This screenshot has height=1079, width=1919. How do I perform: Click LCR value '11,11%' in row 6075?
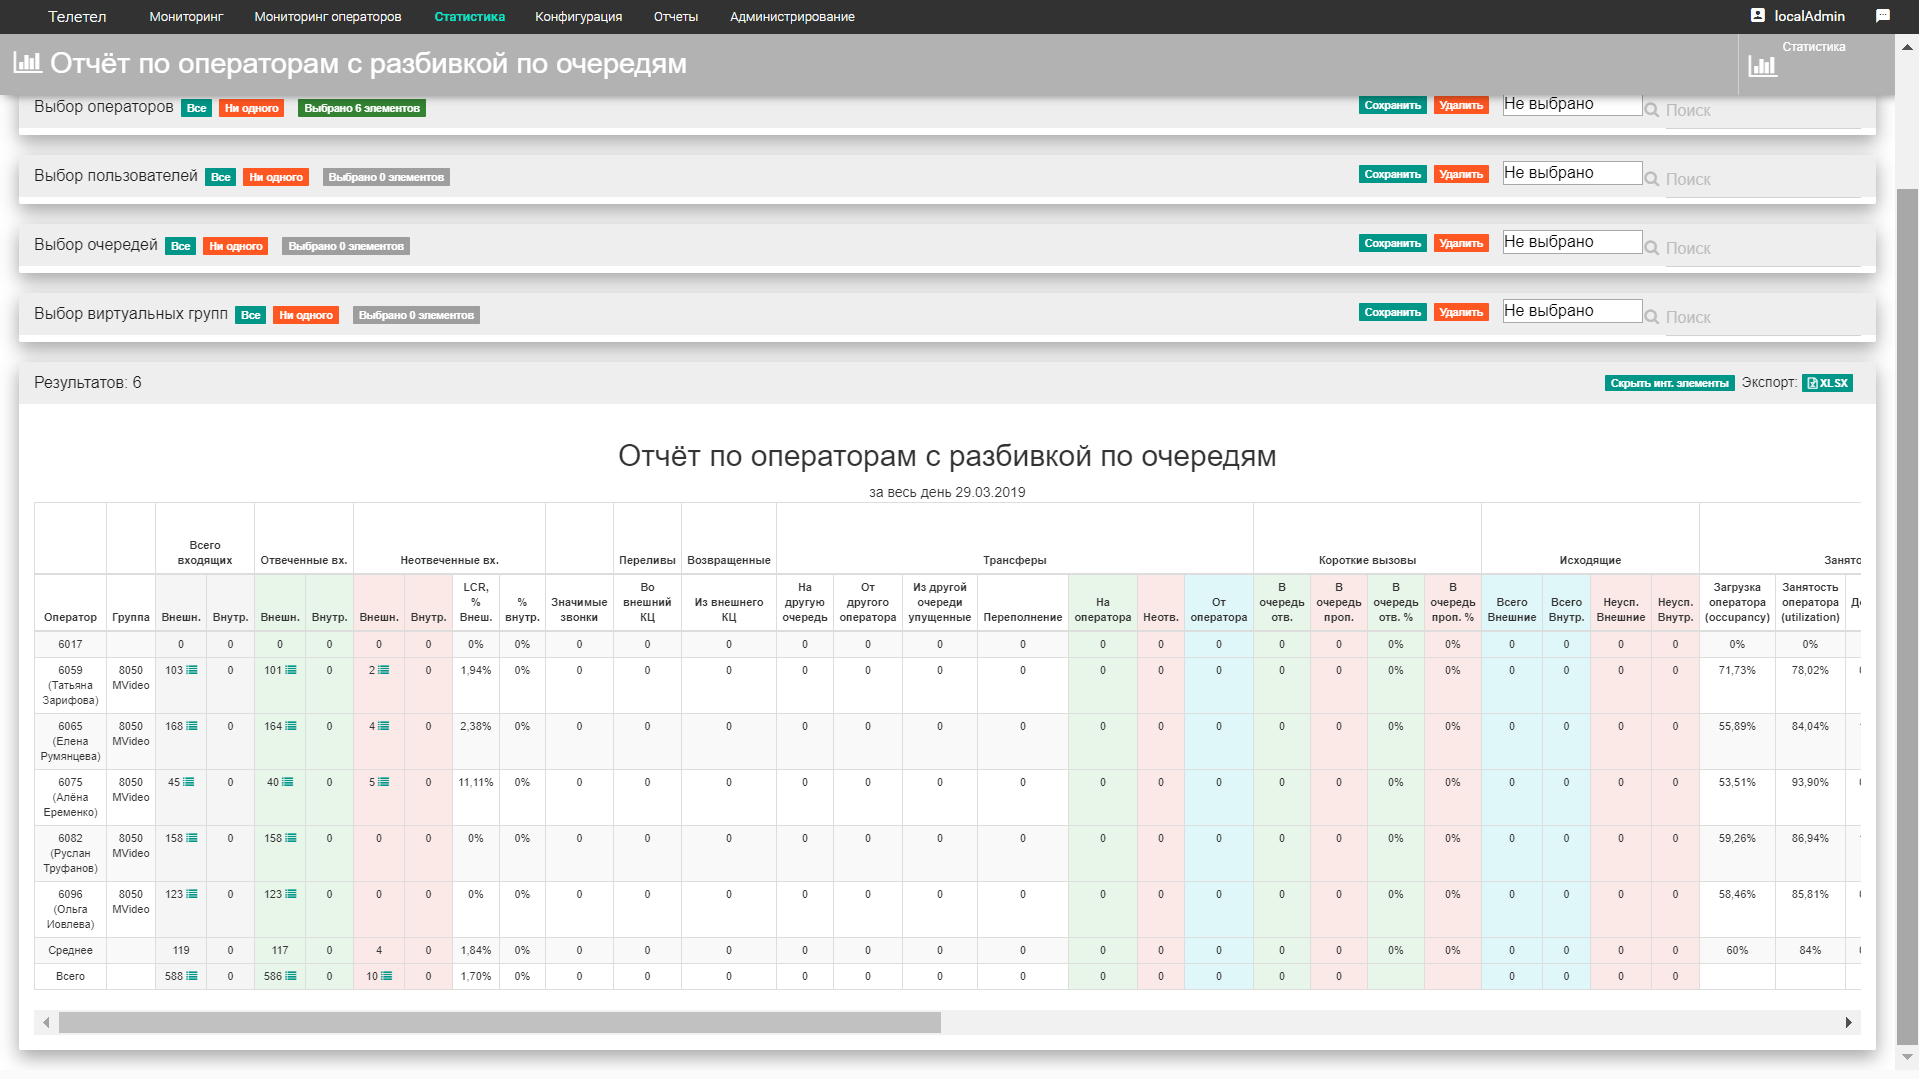[x=476, y=782]
